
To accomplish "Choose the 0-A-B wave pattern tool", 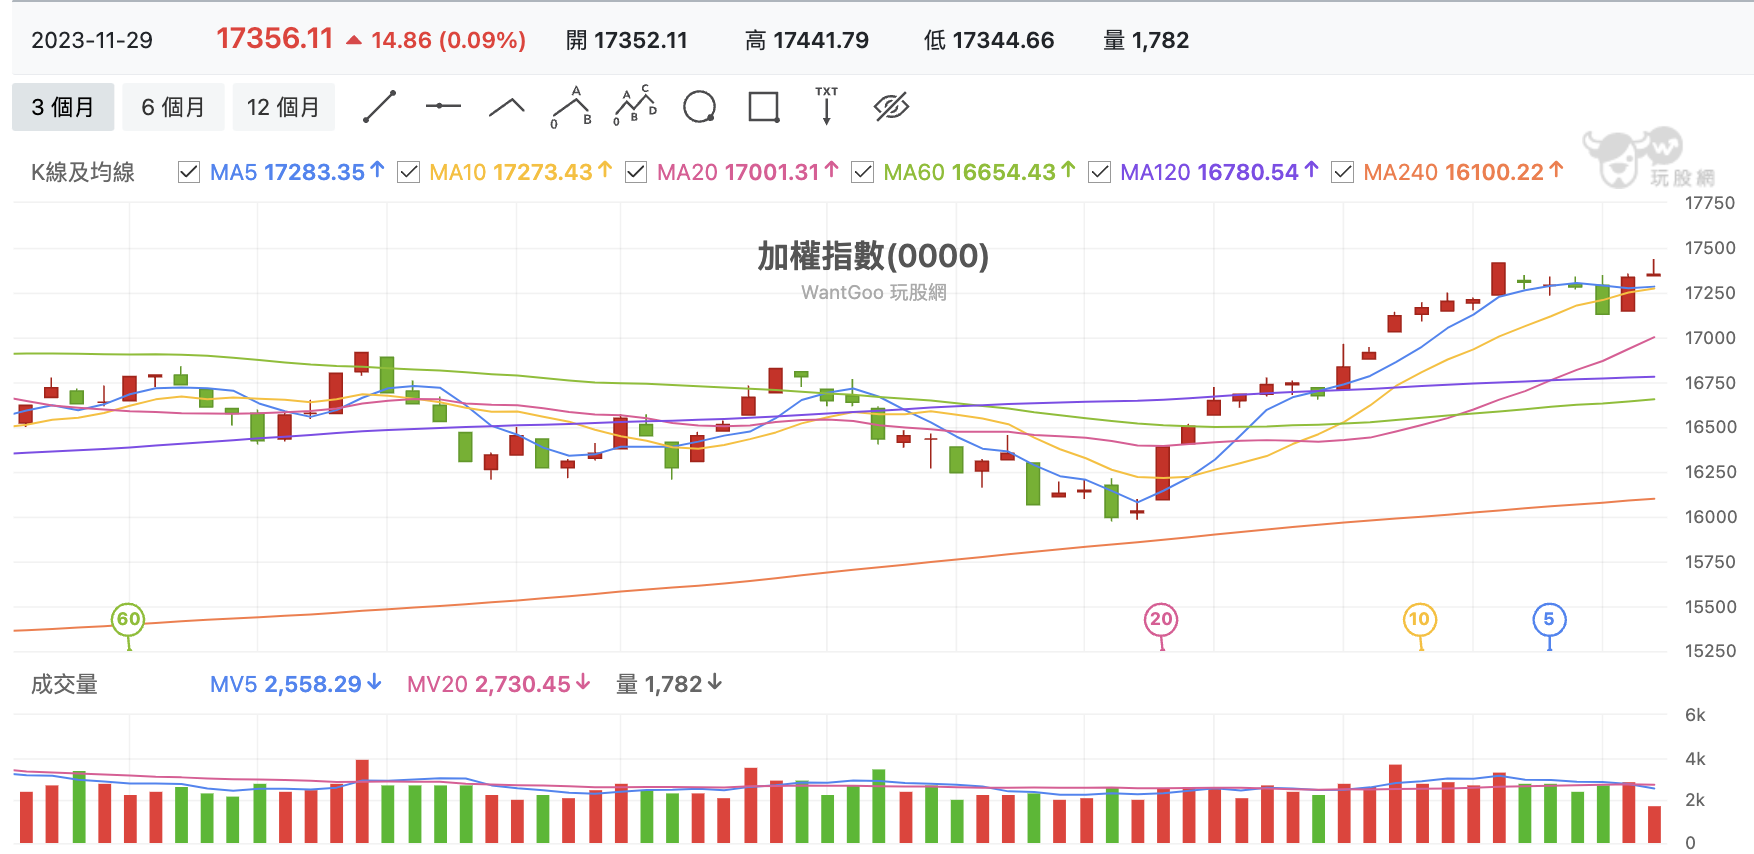I will coord(571,107).
